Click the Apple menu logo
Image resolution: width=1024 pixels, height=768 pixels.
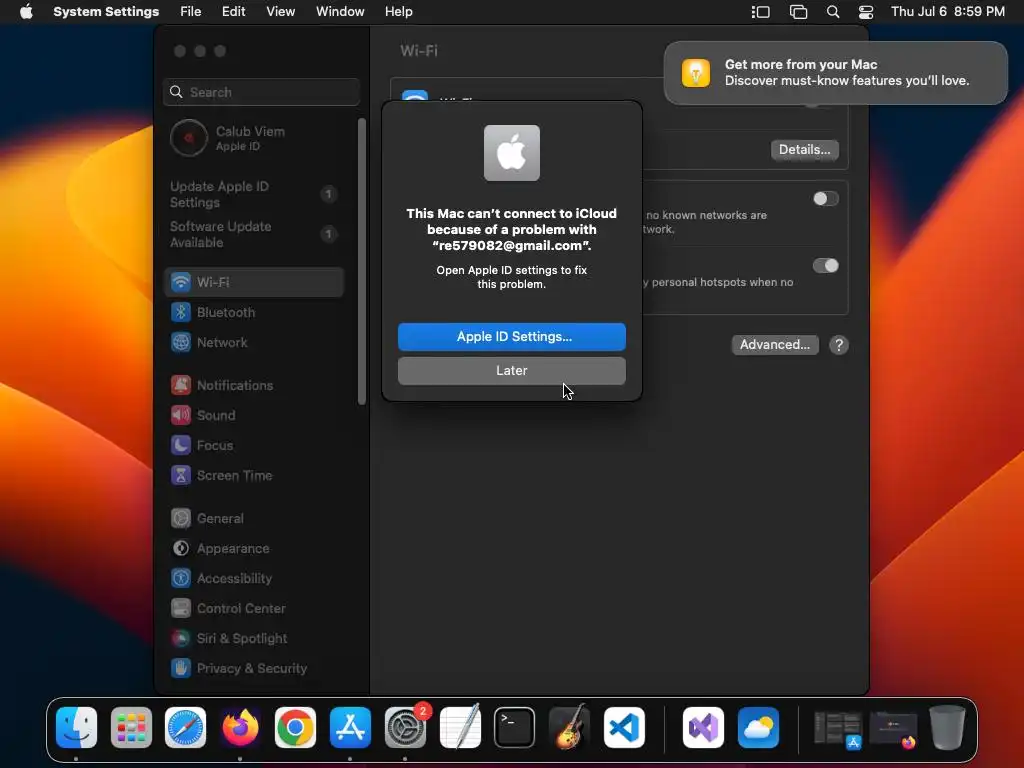pyautogui.click(x=26, y=11)
